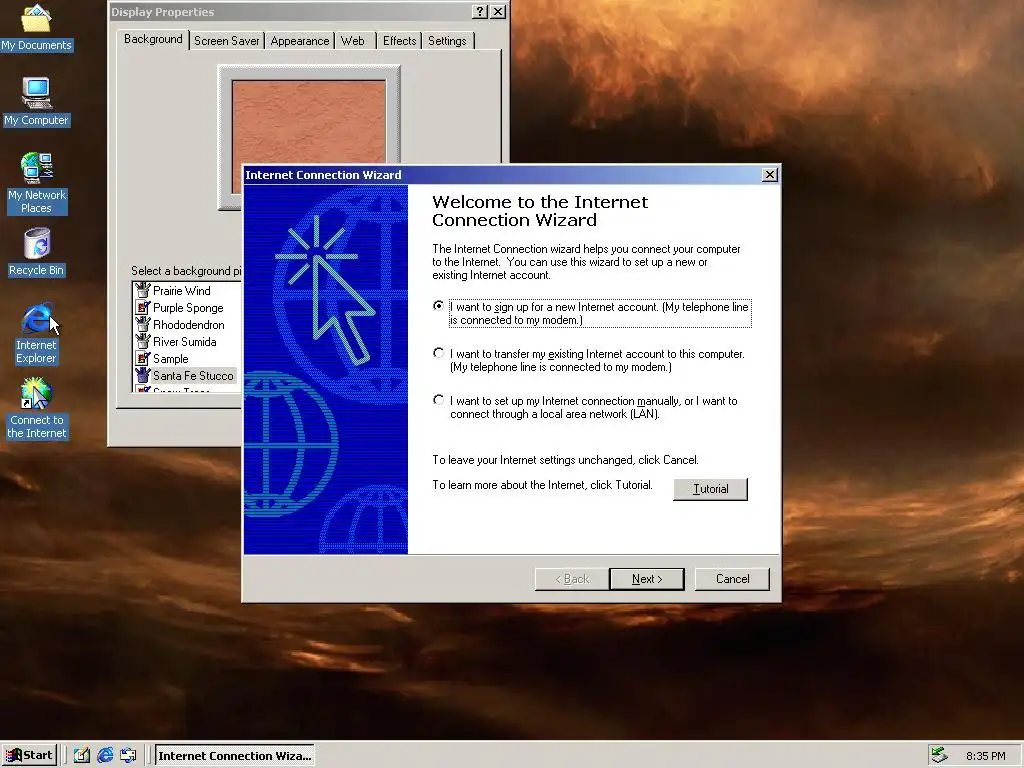Open the Settings tab
Screen dimensions: 1024x768
[447, 40]
